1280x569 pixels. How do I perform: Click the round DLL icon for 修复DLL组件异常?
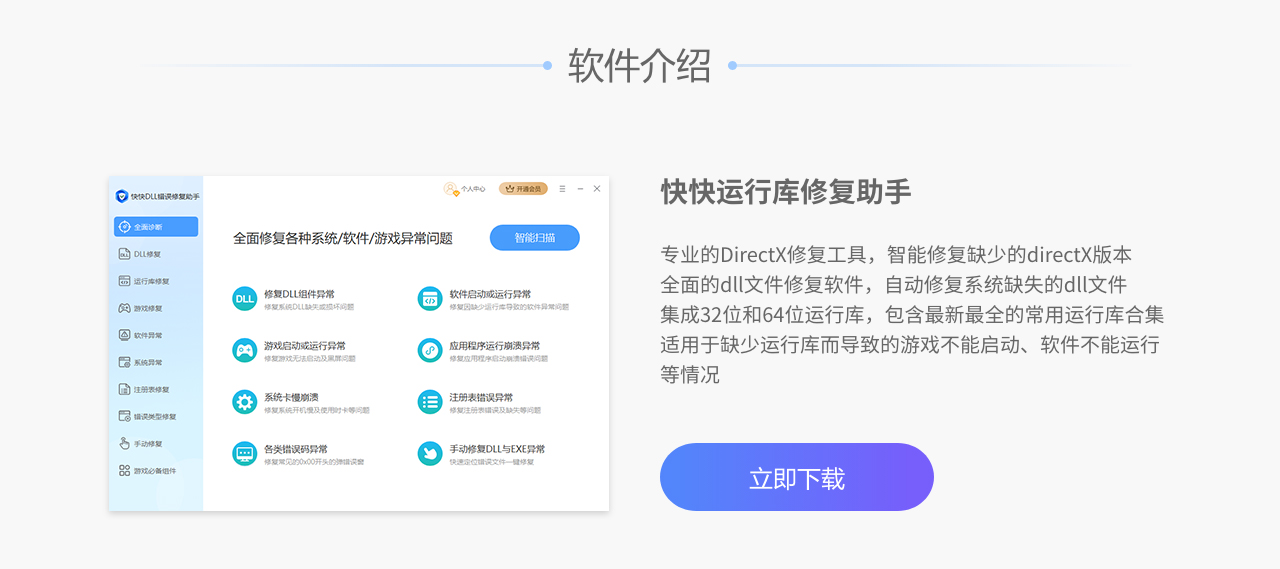pyautogui.click(x=245, y=298)
